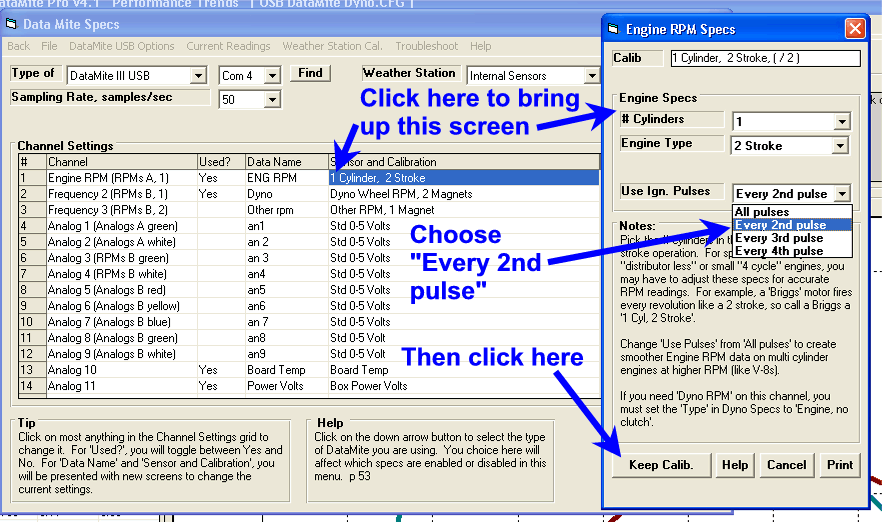Image resolution: width=882 pixels, height=522 pixels.
Task: Click the Dyno data name cell
Action: [x=287, y=194]
